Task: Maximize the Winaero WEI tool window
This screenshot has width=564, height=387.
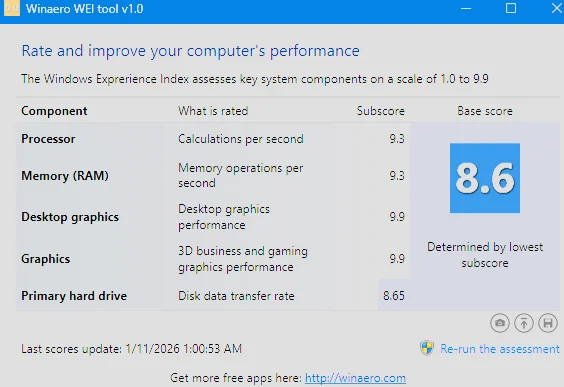Action: [x=511, y=8]
